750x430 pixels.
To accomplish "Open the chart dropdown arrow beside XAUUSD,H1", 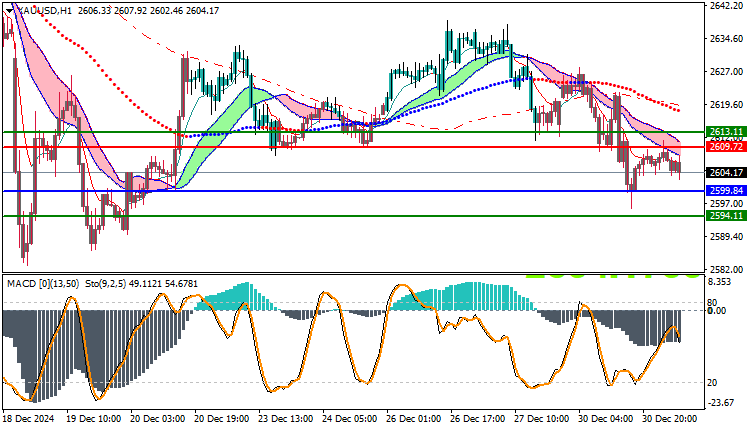I will coord(9,10).
